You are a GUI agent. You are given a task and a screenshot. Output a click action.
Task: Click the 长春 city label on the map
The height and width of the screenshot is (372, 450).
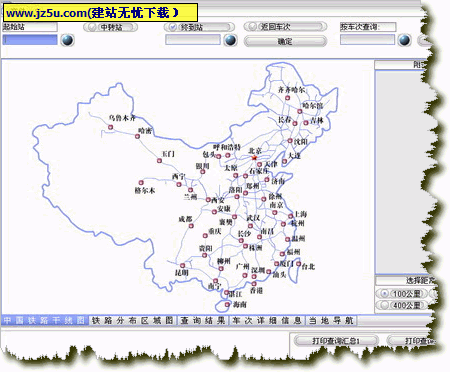(x=285, y=119)
